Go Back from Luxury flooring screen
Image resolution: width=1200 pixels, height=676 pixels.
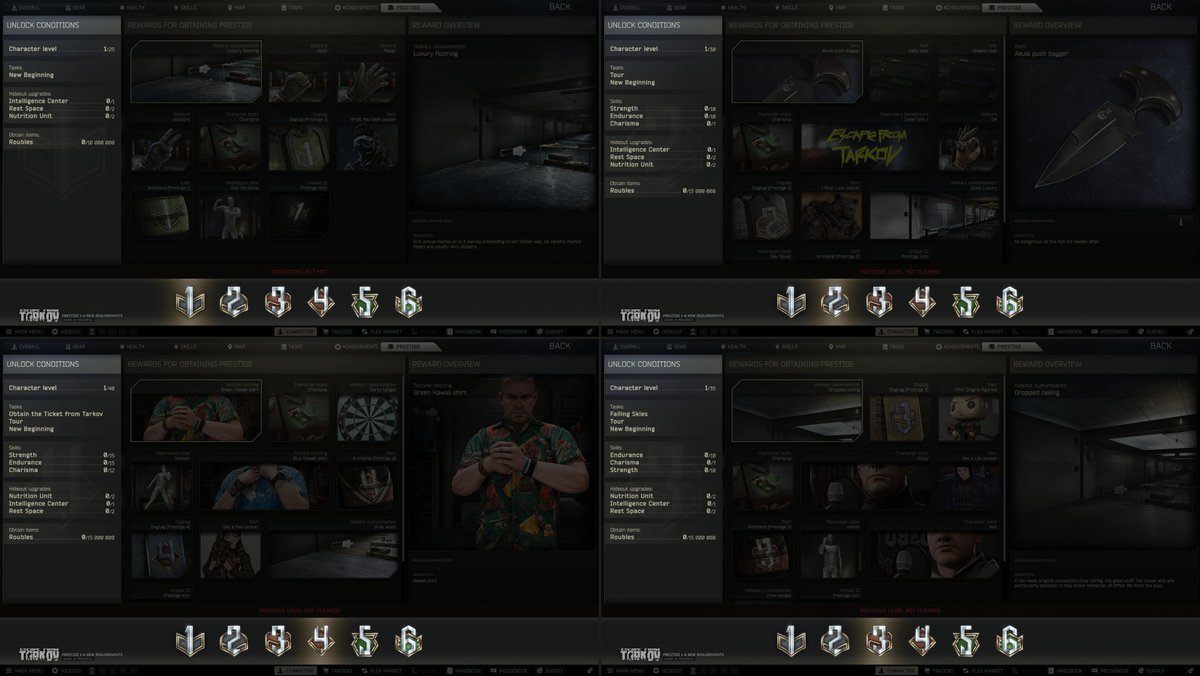click(559, 7)
